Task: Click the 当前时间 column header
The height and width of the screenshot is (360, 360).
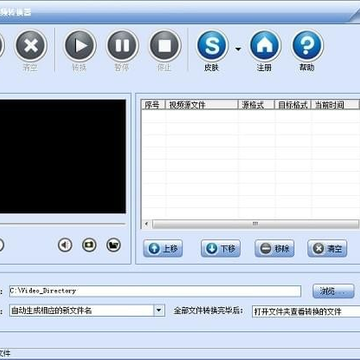Action: tap(335, 105)
